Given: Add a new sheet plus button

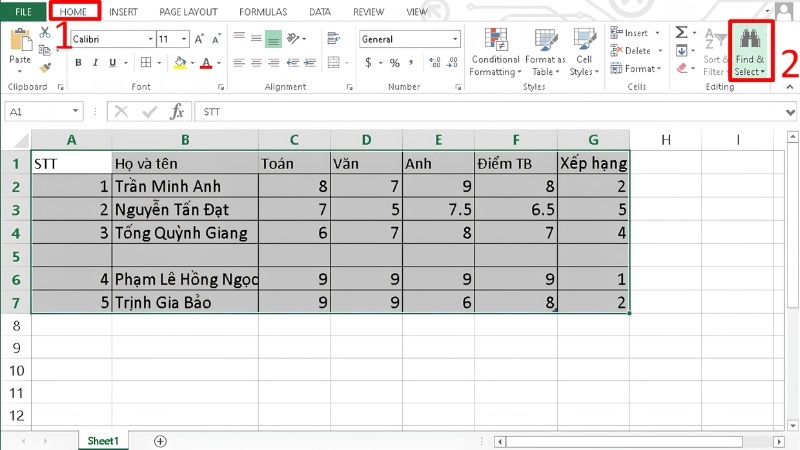Looking at the screenshot, I should pyautogui.click(x=160, y=441).
